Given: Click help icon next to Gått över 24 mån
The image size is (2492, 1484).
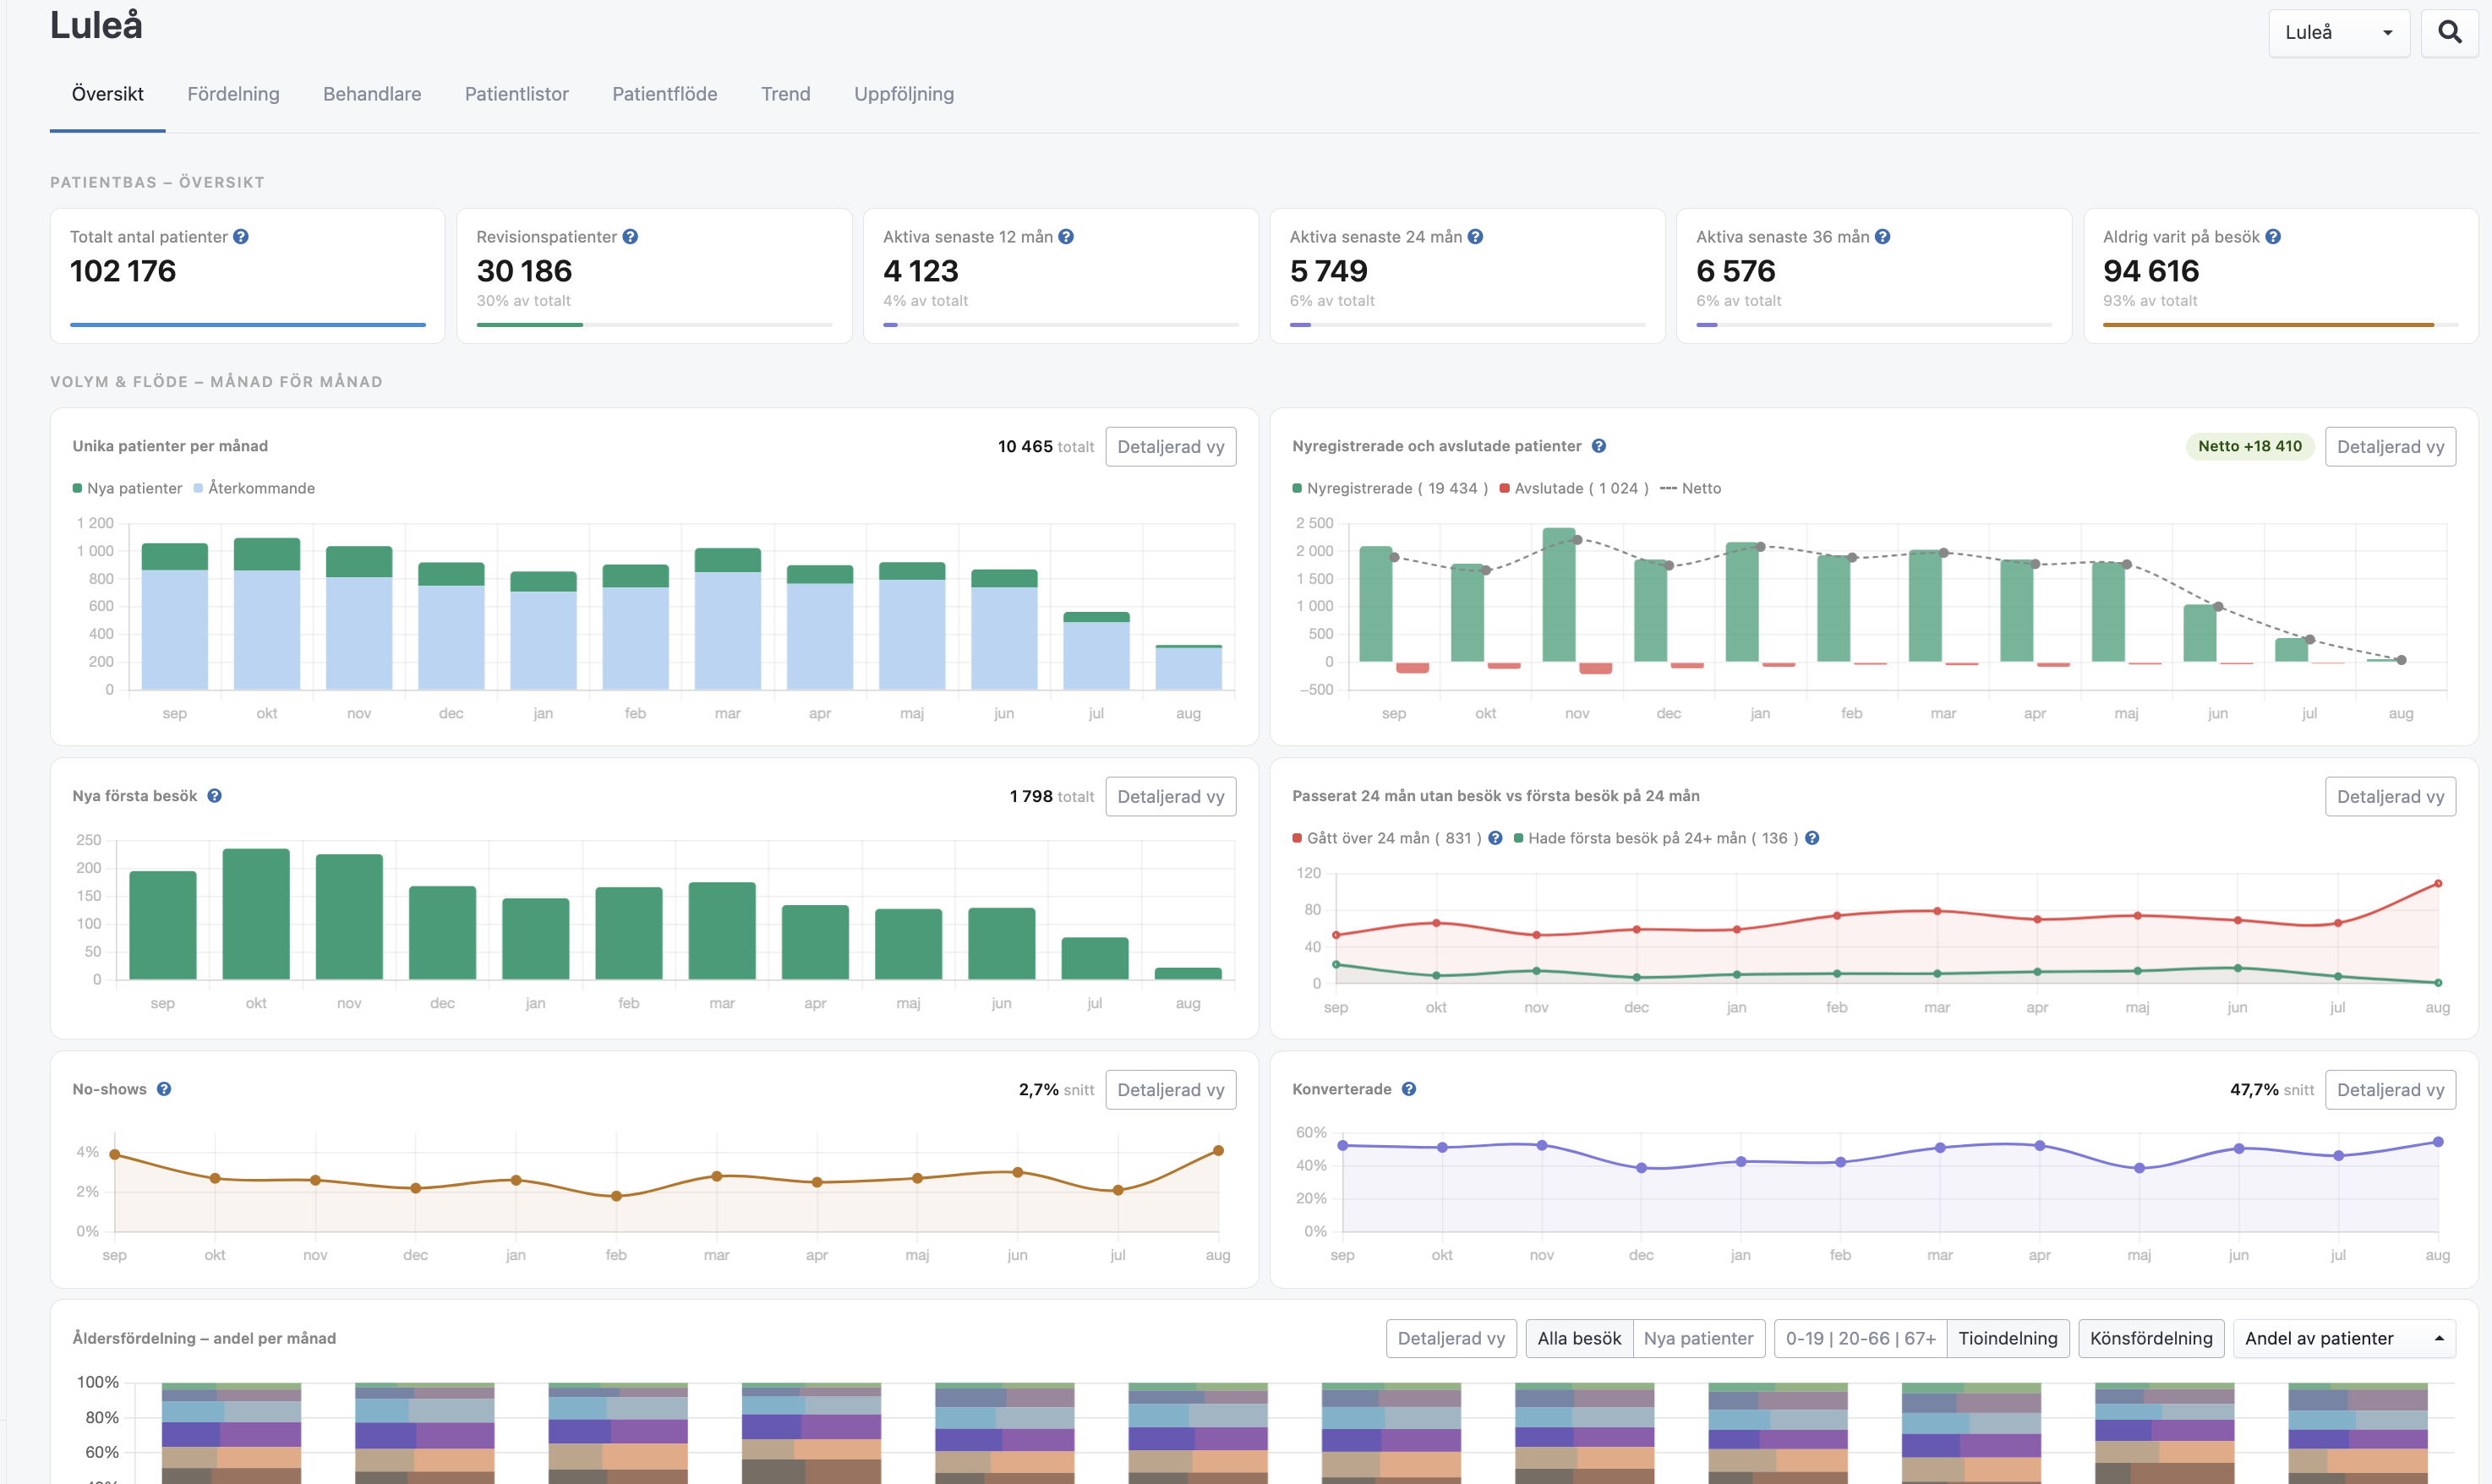Looking at the screenshot, I should click(1495, 838).
